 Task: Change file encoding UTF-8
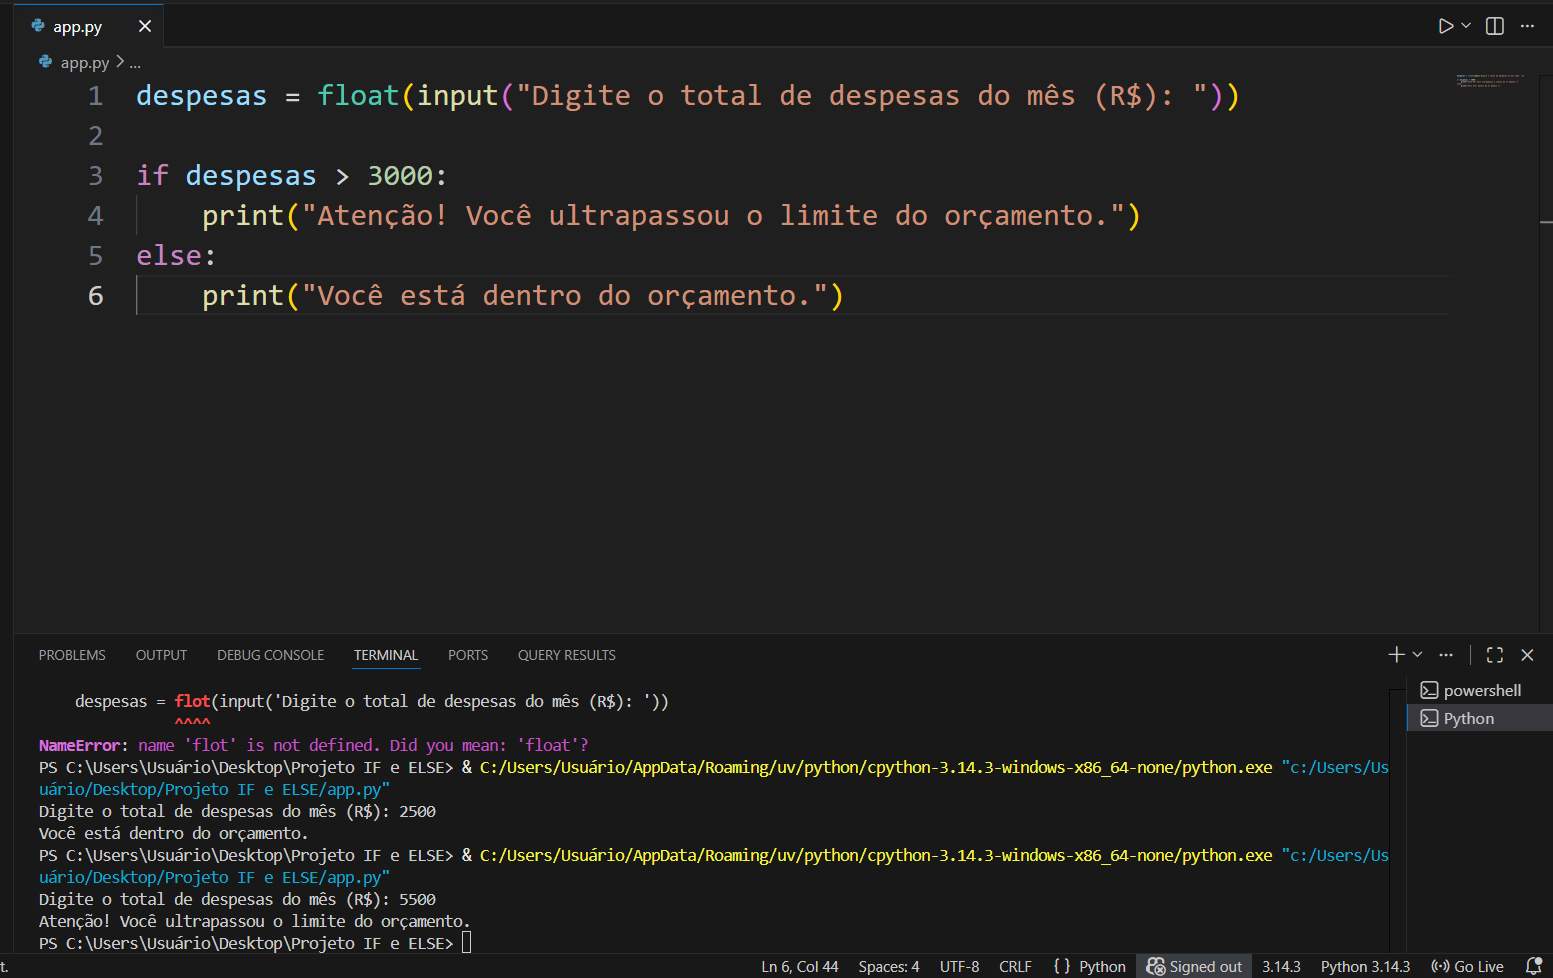click(x=960, y=966)
